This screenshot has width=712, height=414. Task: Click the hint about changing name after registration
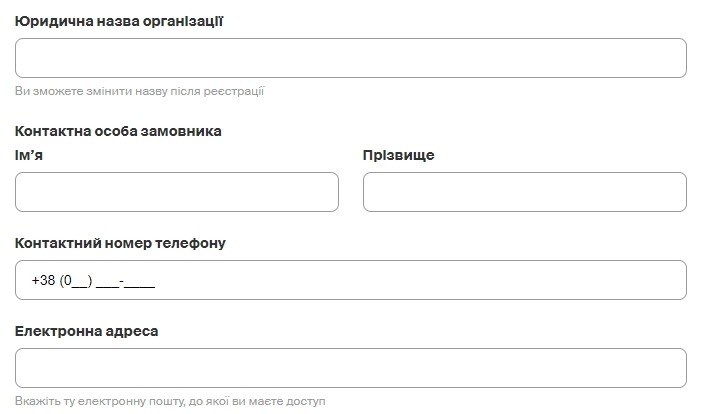point(139,91)
